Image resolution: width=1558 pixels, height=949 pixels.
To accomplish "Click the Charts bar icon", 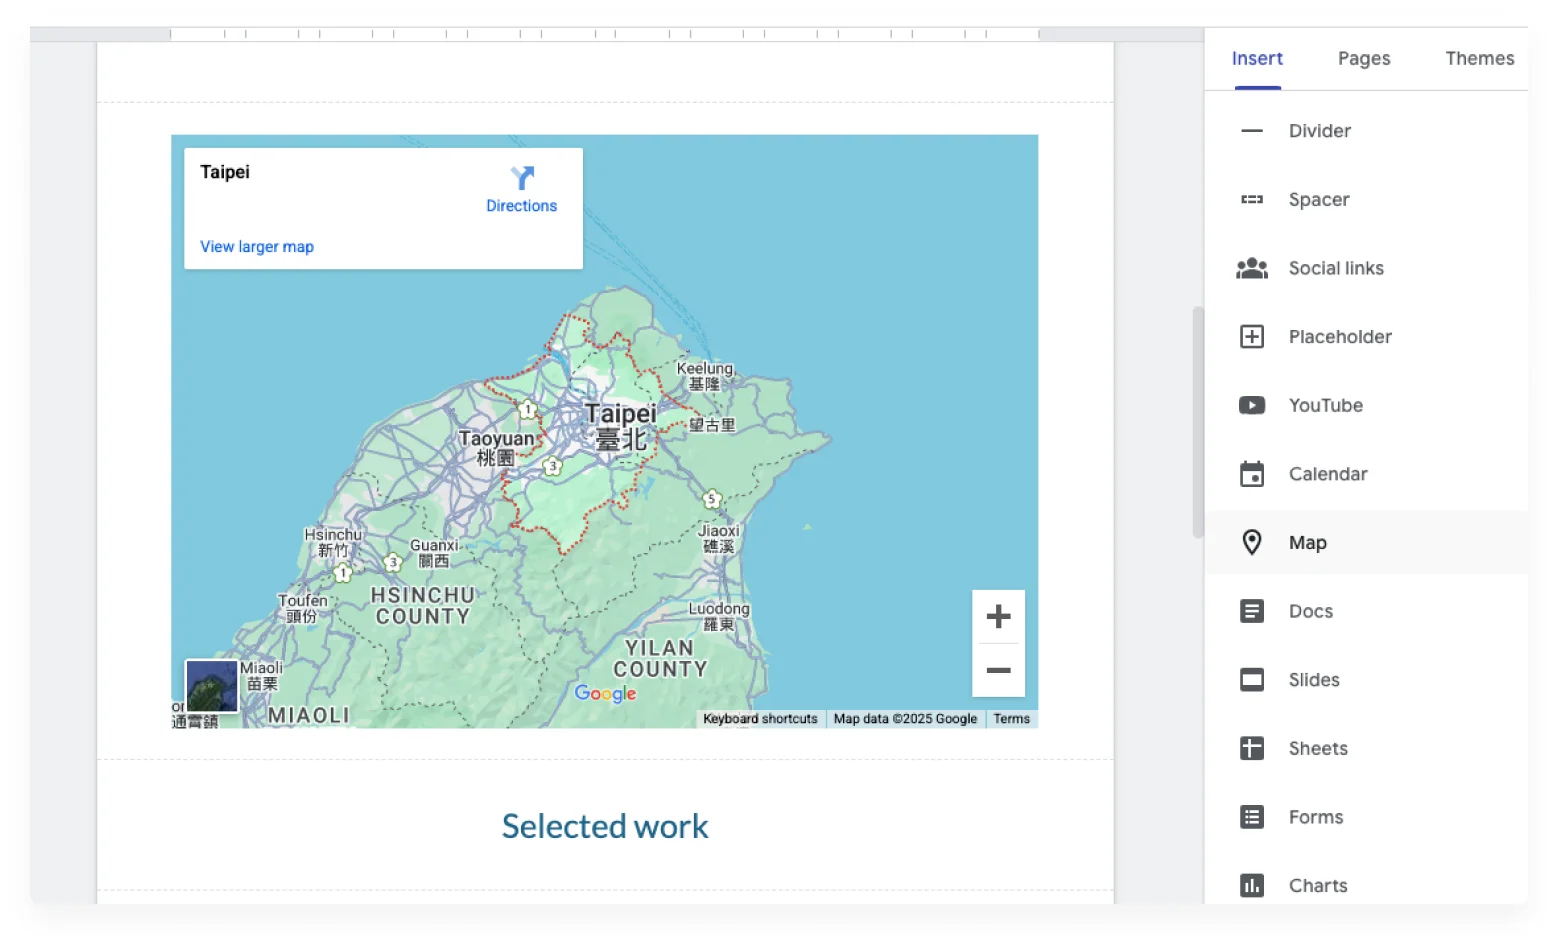I will click(1251, 885).
